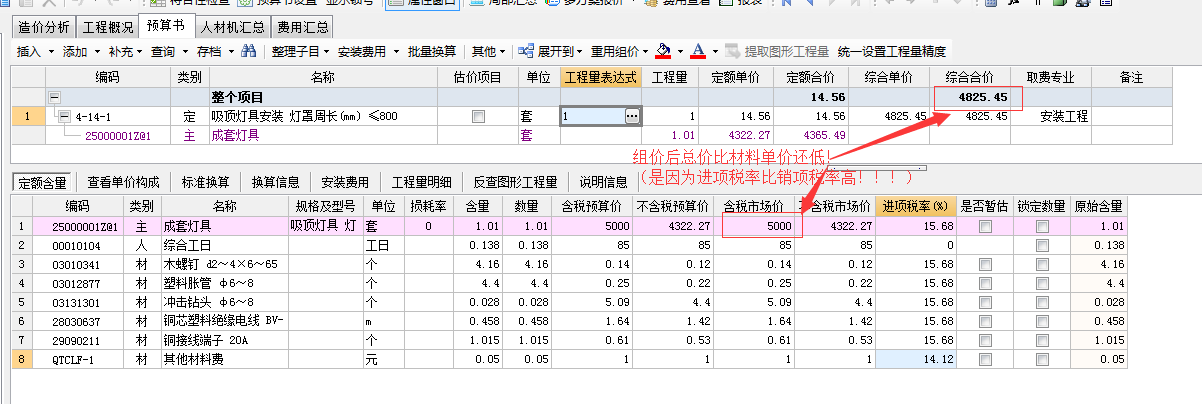Open the 换算信息 tab
The width and height of the screenshot is (1202, 404).
(275, 182)
